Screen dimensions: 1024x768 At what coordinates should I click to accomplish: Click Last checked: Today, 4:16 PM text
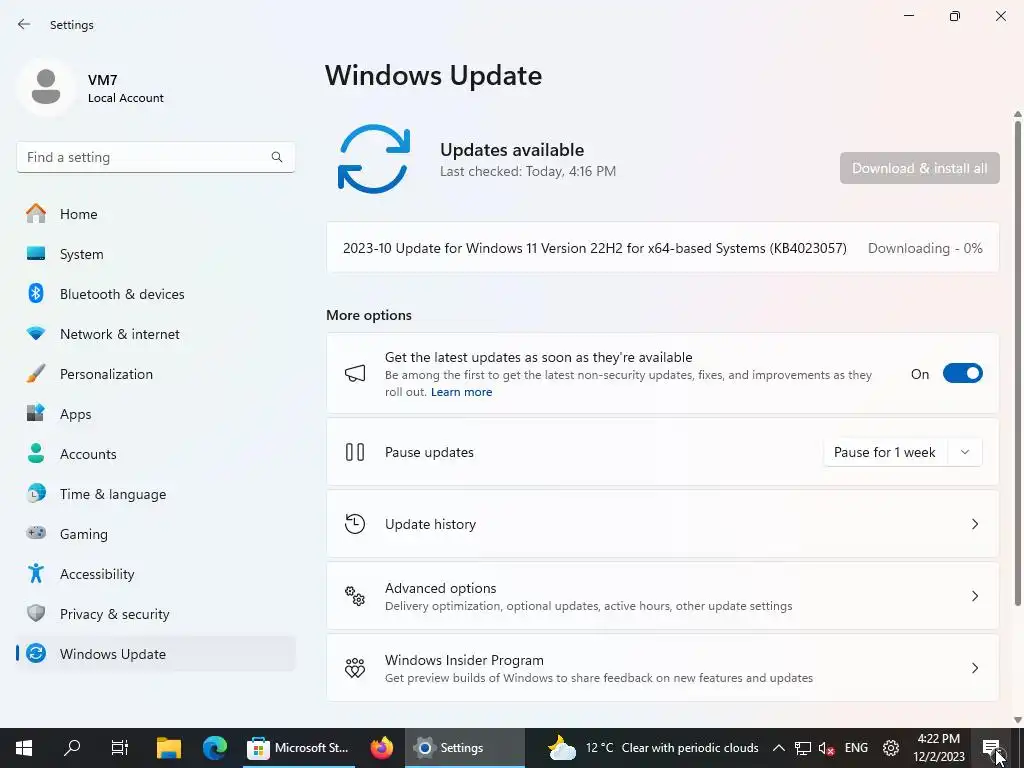(528, 171)
